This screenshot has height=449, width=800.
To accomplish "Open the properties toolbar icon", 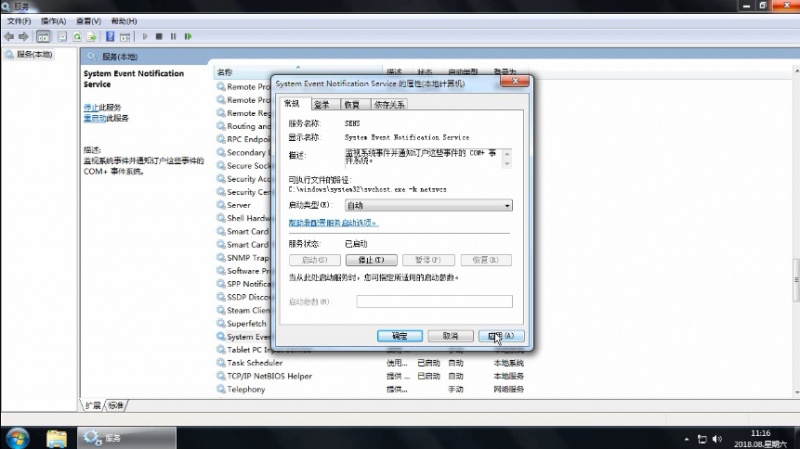I will 62,37.
